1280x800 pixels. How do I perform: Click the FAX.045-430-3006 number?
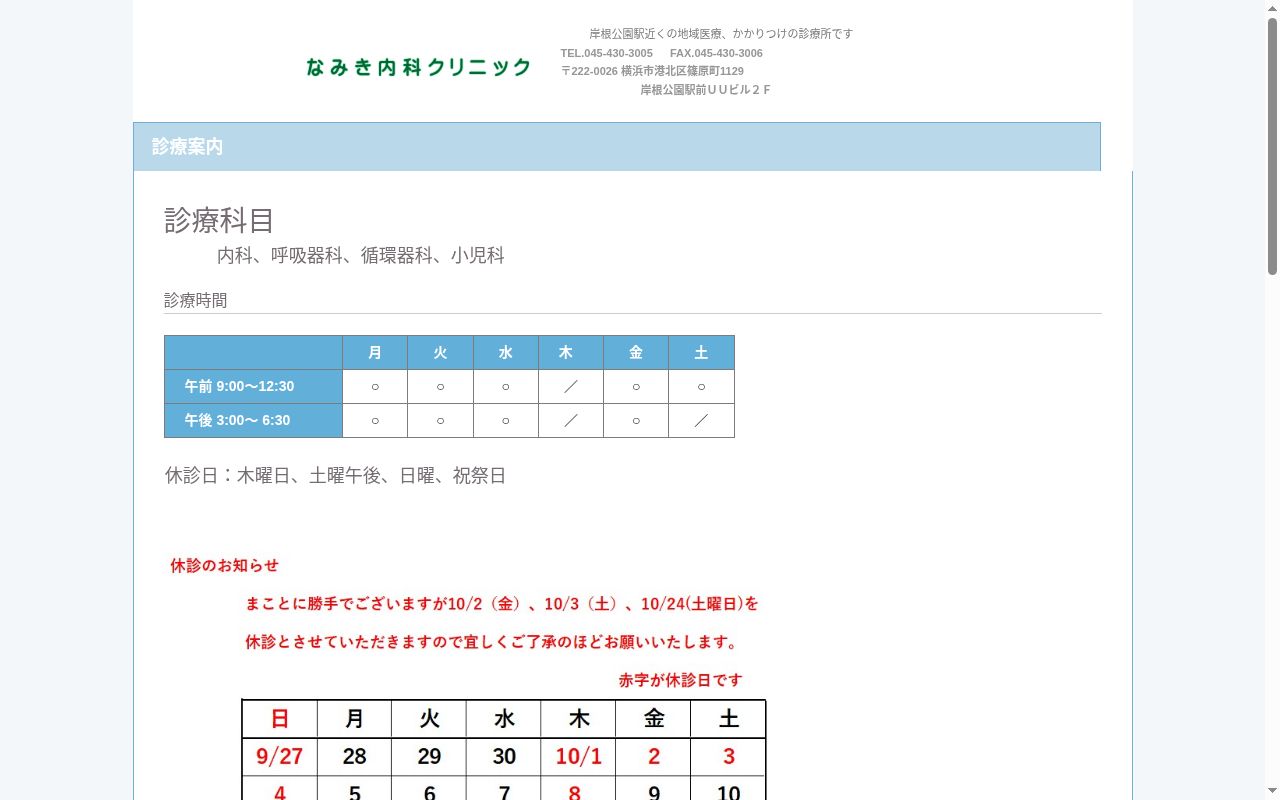click(x=716, y=53)
